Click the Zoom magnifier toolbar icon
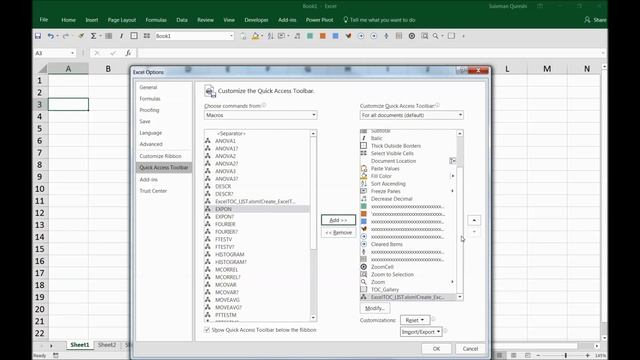The height and width of the screenshot is (360, 640). coord(436,36)
